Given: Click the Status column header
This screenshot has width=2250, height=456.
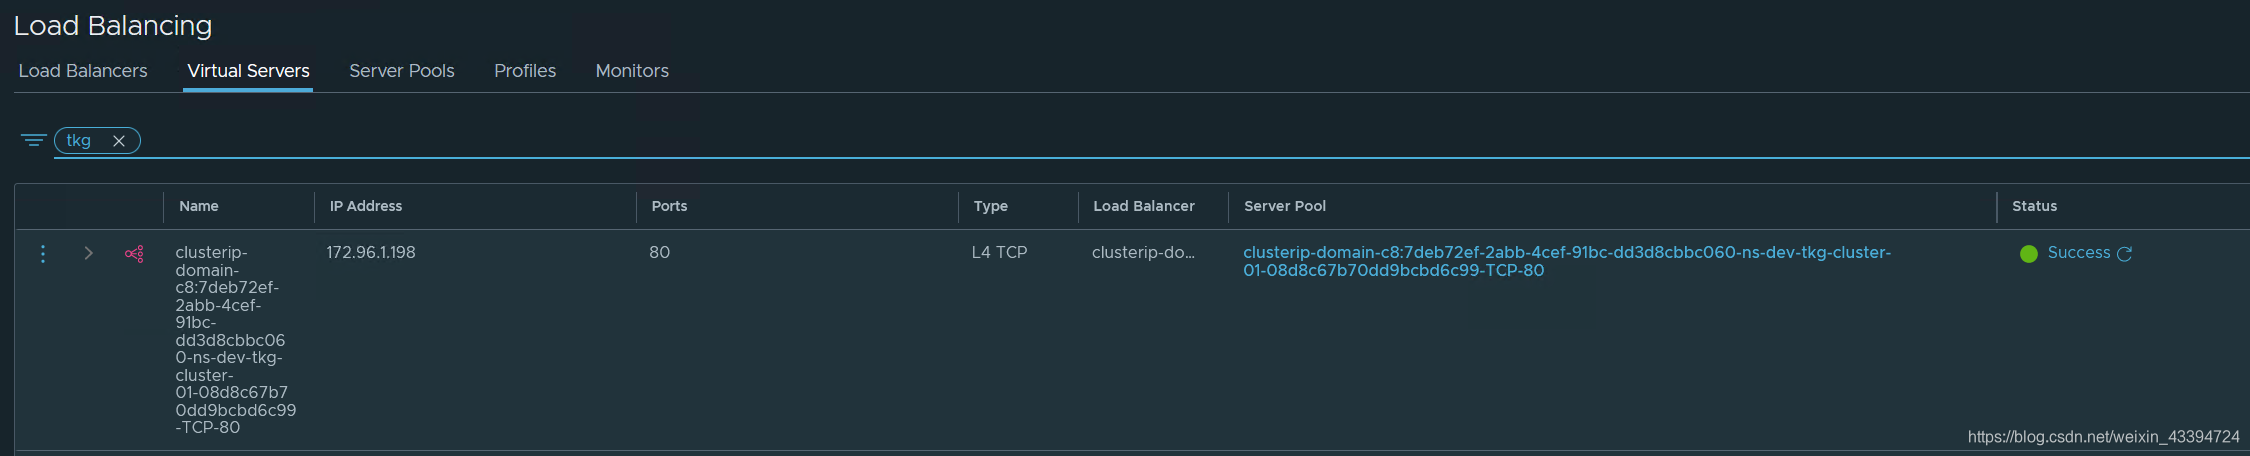Looking at the screenshot, I should tap(2035, 206).
